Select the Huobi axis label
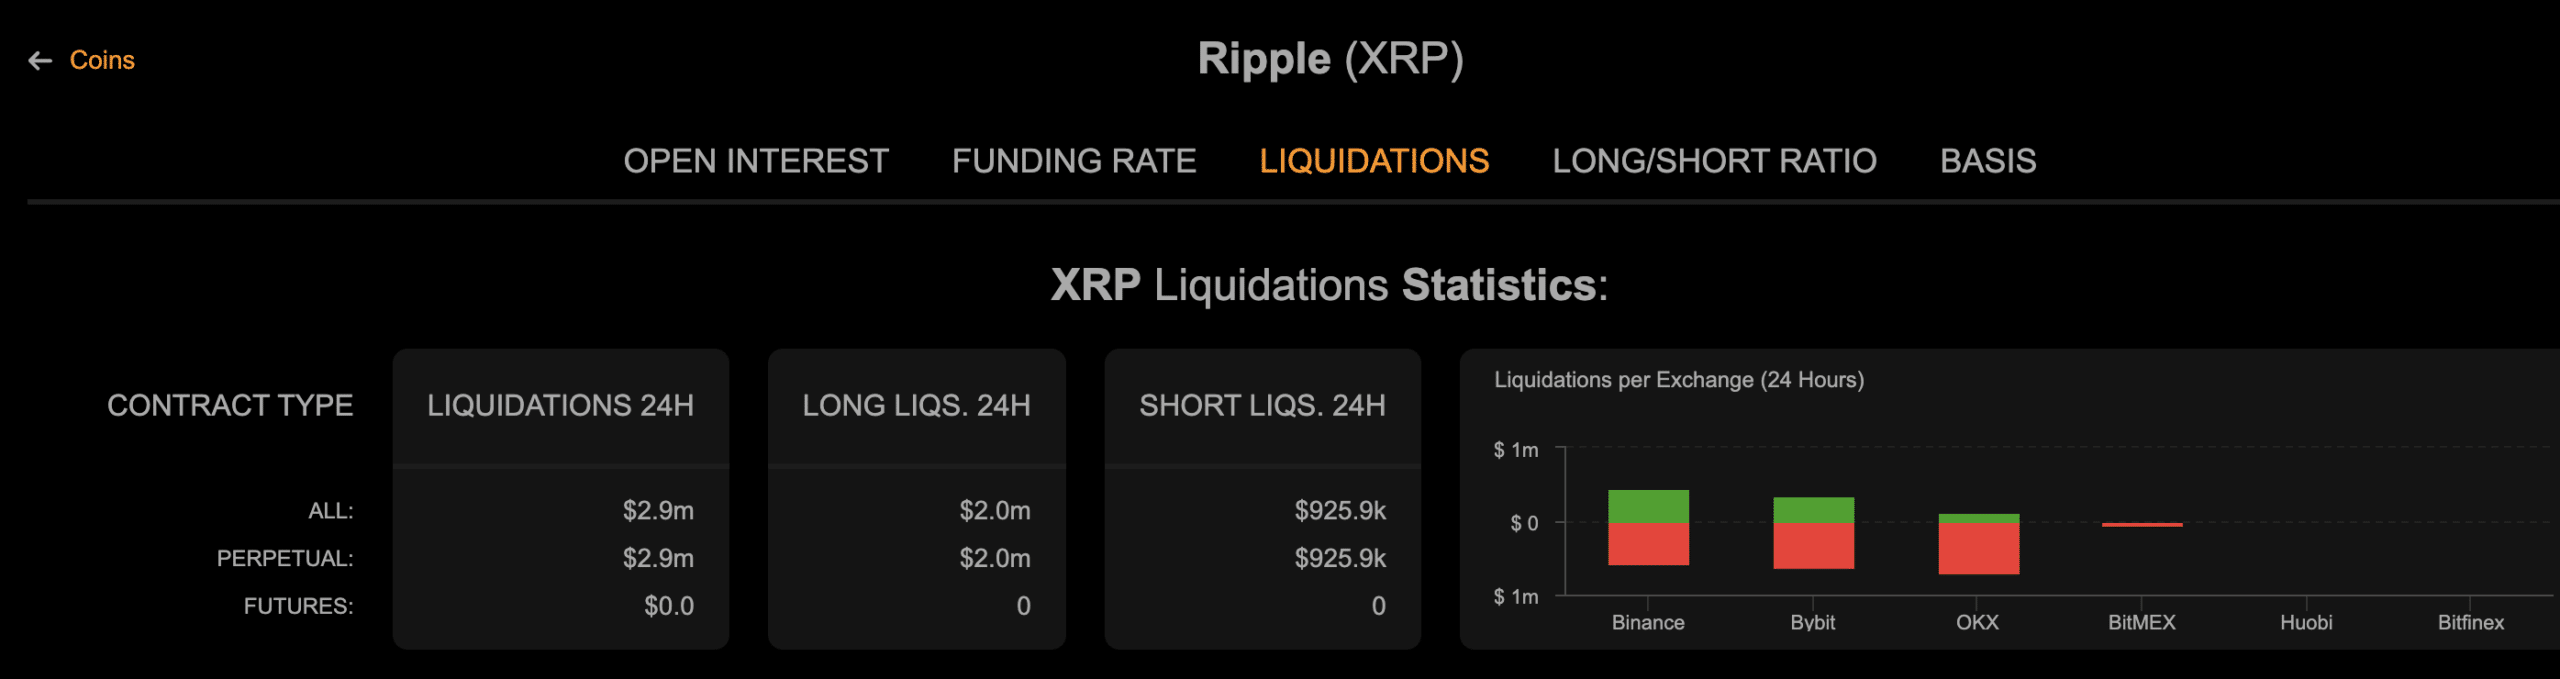The image size is (2560, 679). click(x=2308, y=622)
